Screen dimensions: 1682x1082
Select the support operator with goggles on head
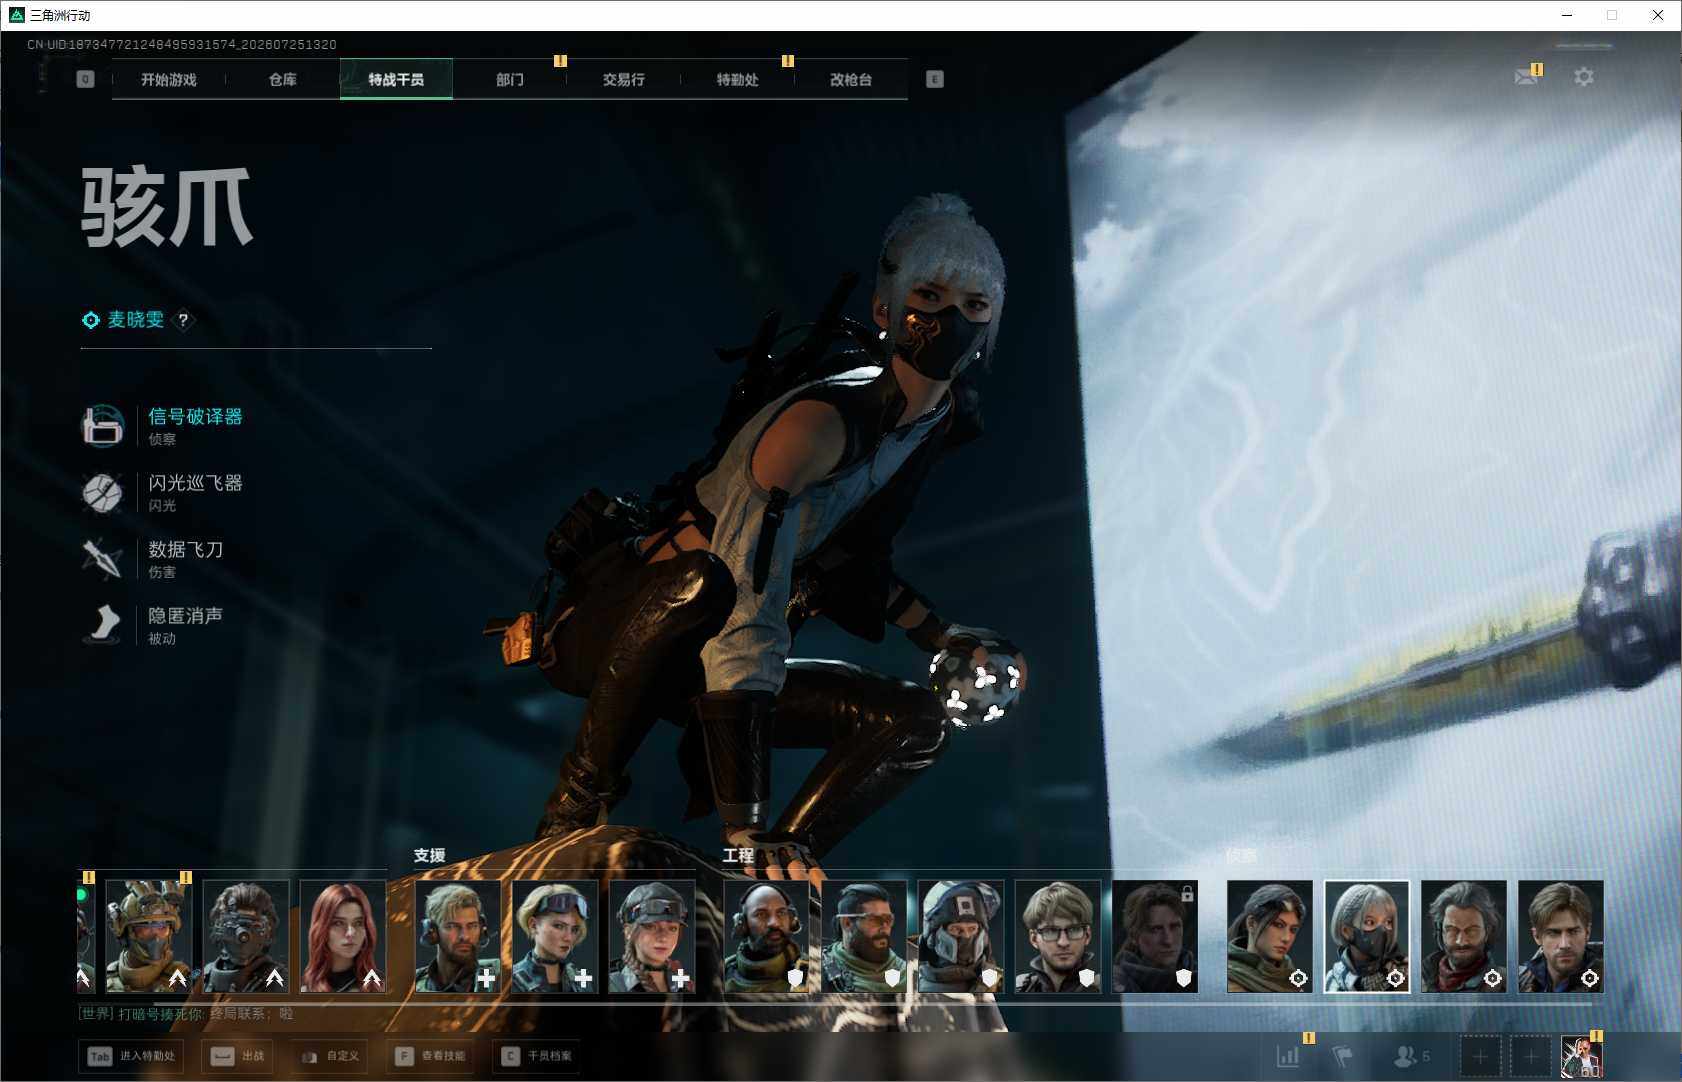(555, 936)
